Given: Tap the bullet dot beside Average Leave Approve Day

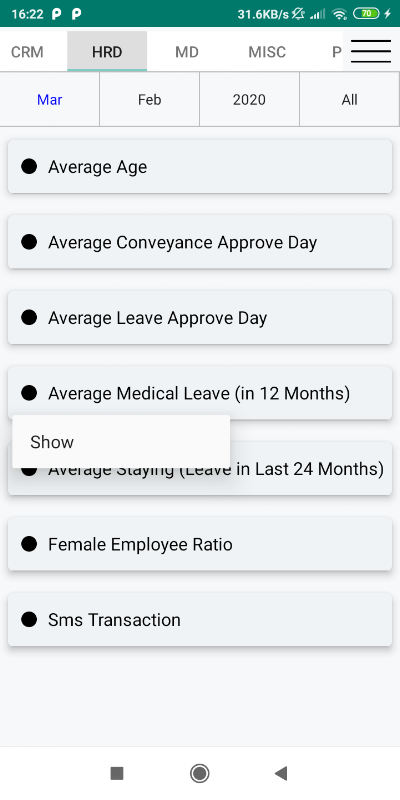Looking at the screenshot, I should pyautogui.click(x=29, y=317).
